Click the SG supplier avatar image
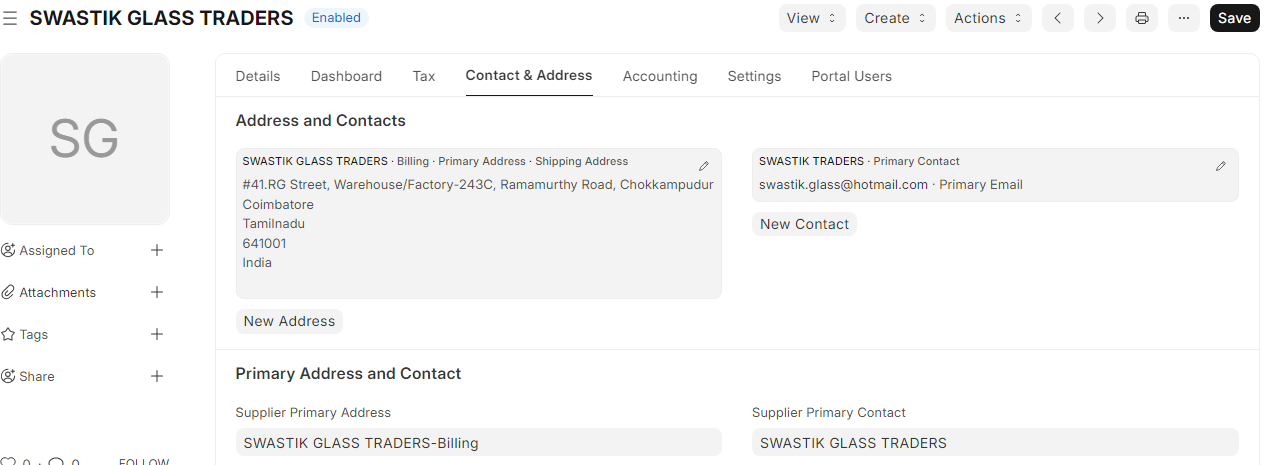The width and height of the screenshot is (1272, 465). click(x=85, y=139)
